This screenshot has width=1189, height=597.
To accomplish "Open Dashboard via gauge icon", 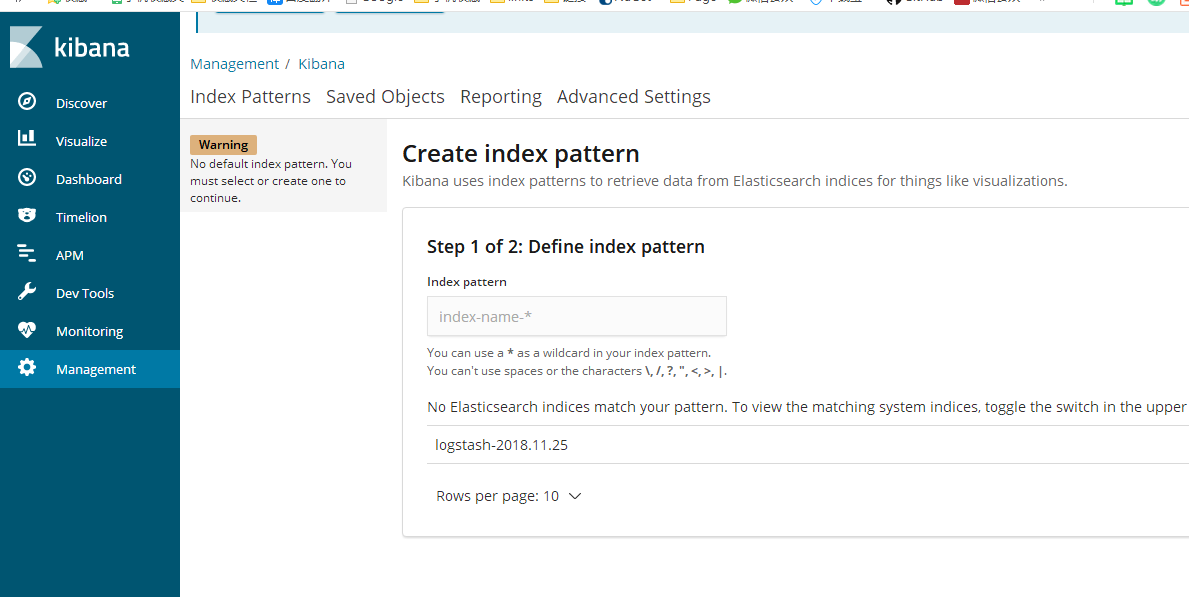I will pos(27,178).
